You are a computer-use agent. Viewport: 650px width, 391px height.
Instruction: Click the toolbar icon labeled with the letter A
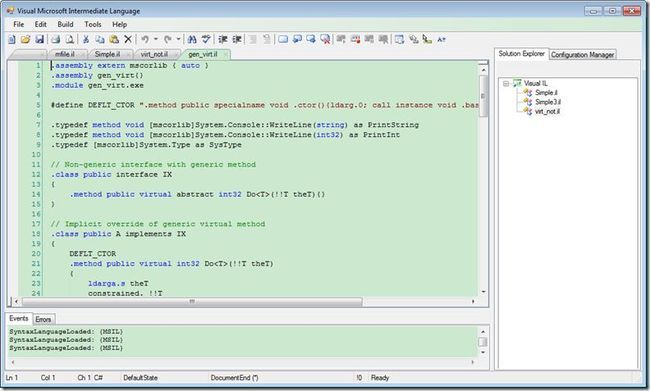[x=441, y=39]
